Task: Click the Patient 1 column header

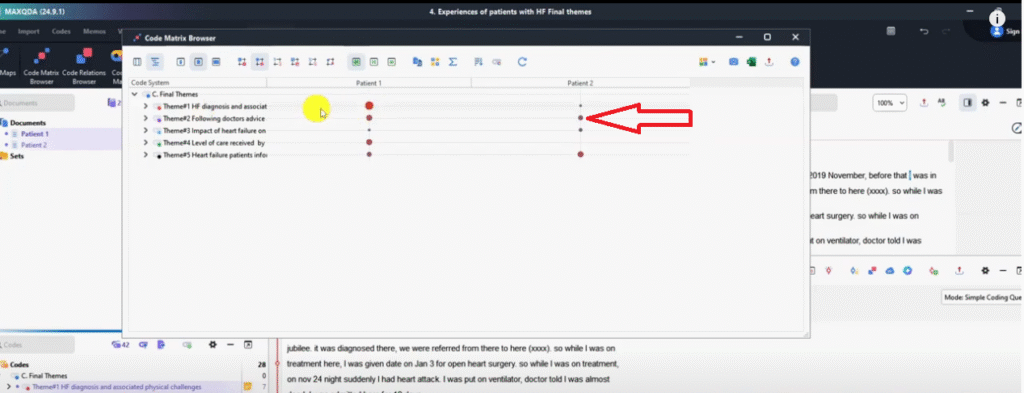Action: pos(369,83)
